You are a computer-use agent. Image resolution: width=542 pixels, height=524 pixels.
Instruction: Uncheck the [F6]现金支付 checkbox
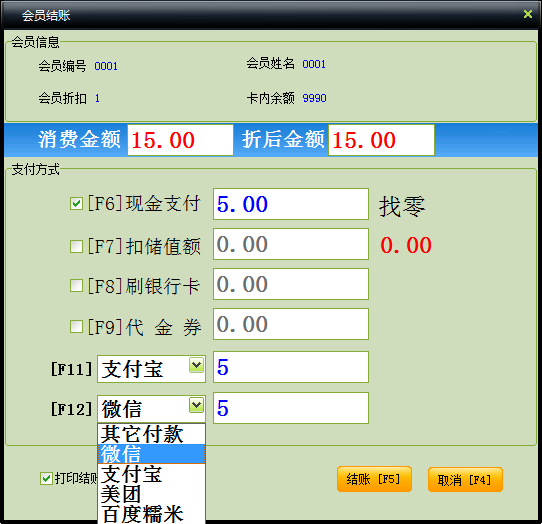pyautogui.click(x=76, y=204)
